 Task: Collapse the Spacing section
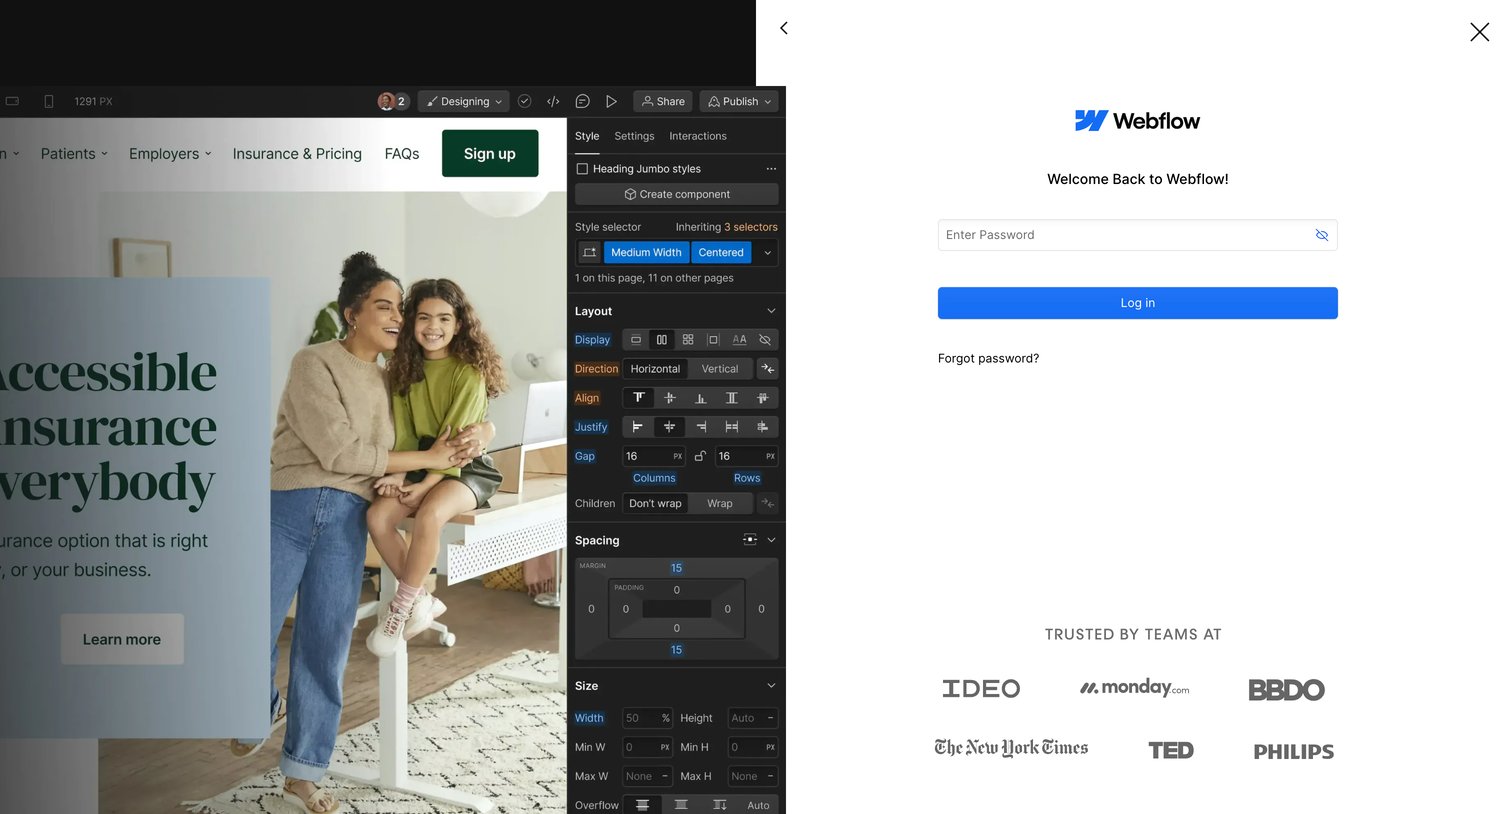coord(771,540)
